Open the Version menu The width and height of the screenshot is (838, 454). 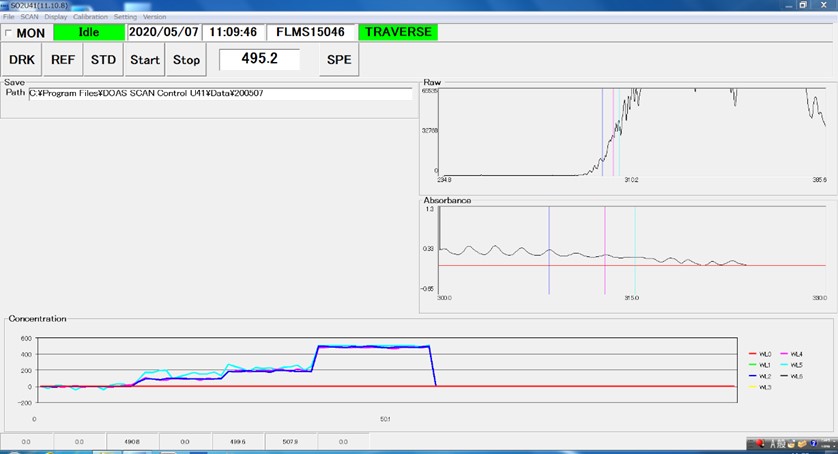click(x=155, y=17)
